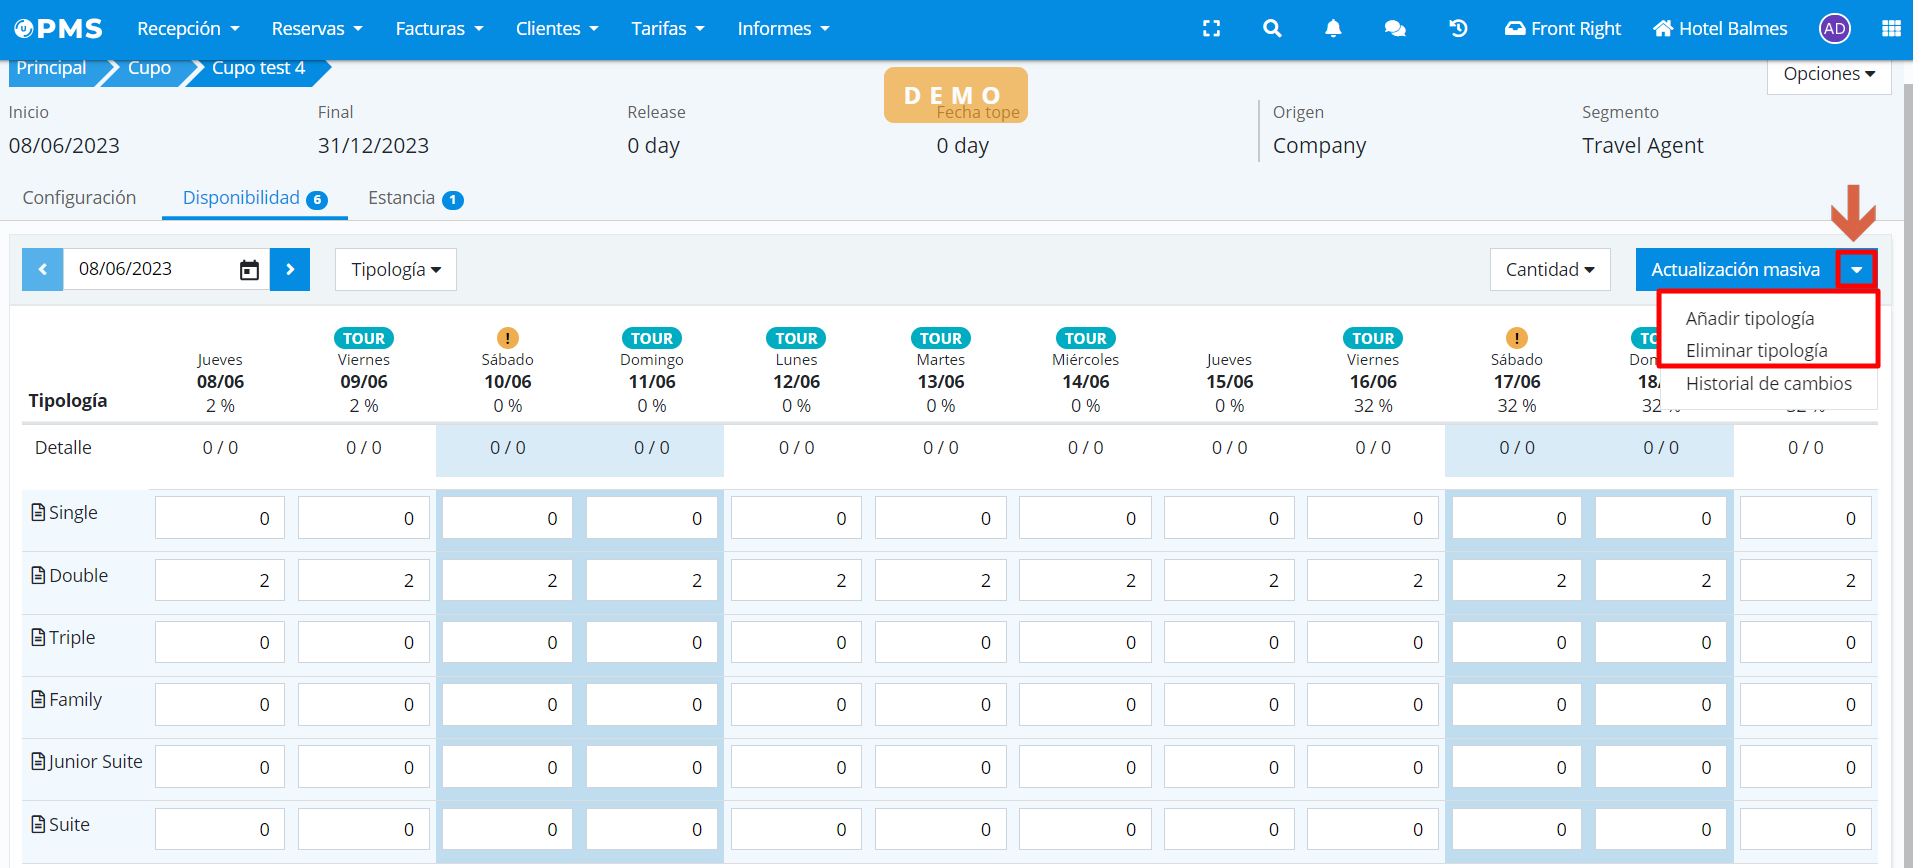Click the fullscreen expand icon
Viewport: 1913px width, 868px height.
click(1211, 29)
